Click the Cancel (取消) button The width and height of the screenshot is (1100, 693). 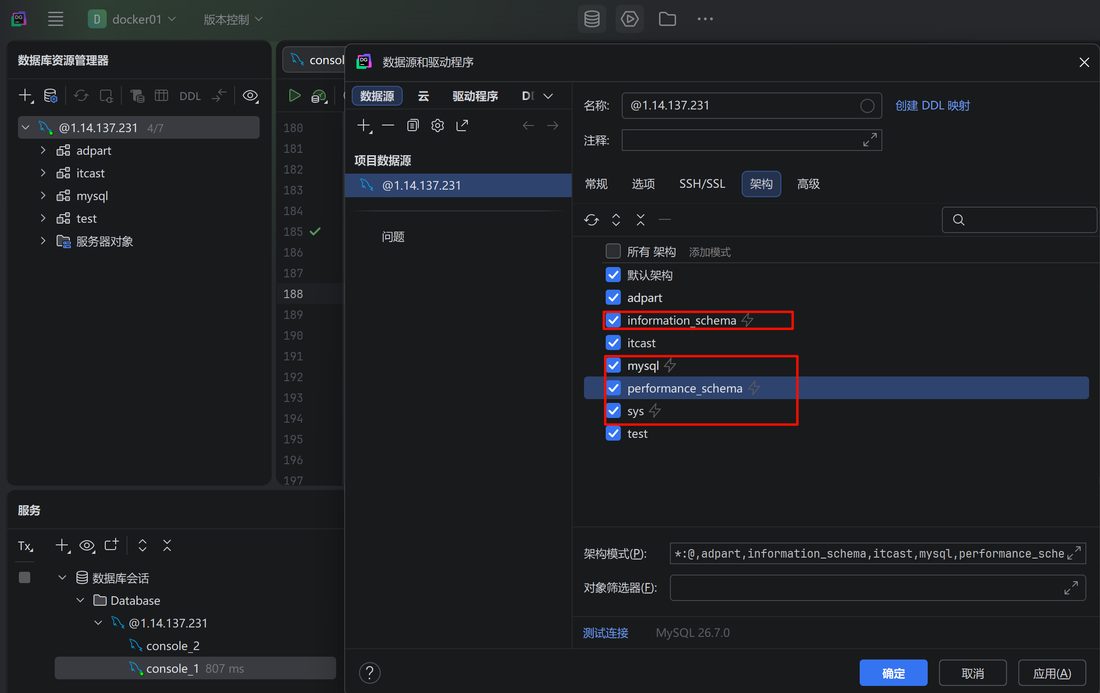972,673
